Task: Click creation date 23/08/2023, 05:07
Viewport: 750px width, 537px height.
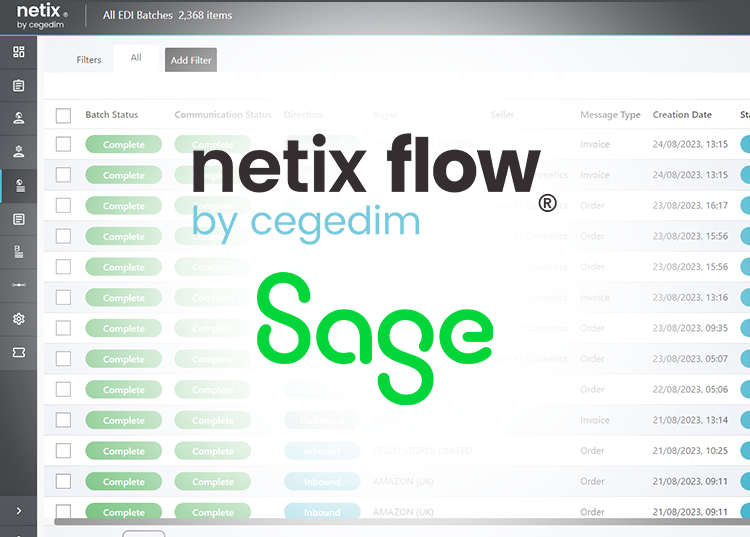Action: click(690, 359)
